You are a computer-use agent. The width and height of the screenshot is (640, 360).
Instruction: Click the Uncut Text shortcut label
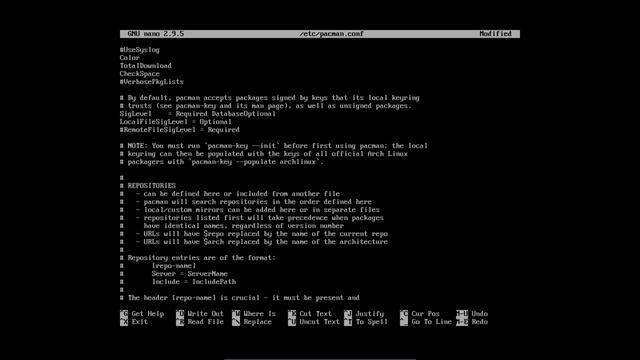320,322
